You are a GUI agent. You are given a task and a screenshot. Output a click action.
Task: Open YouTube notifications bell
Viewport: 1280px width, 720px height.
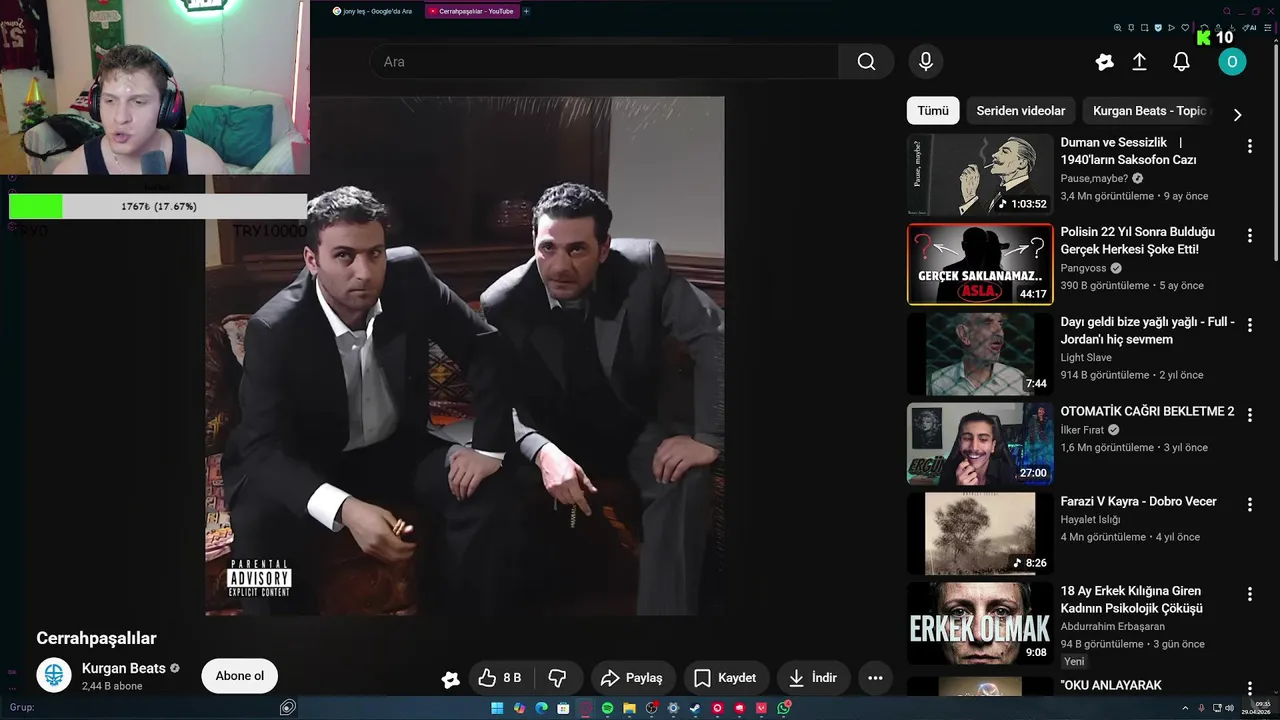coord(1181,62)
